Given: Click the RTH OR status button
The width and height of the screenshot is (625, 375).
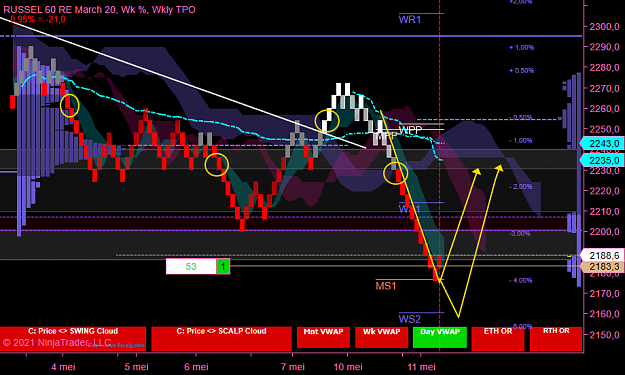Looking at the screenshot, I should (x=556, y=339).
